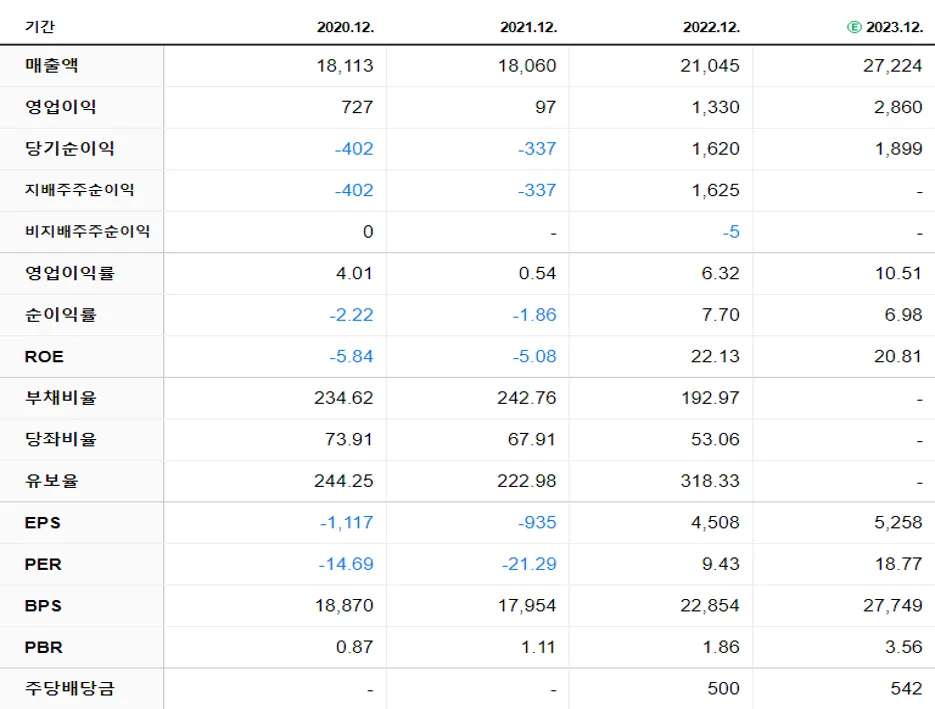The image size is (935, 709).
Task: Click the PBR row label
Action: tap(44, 648)
